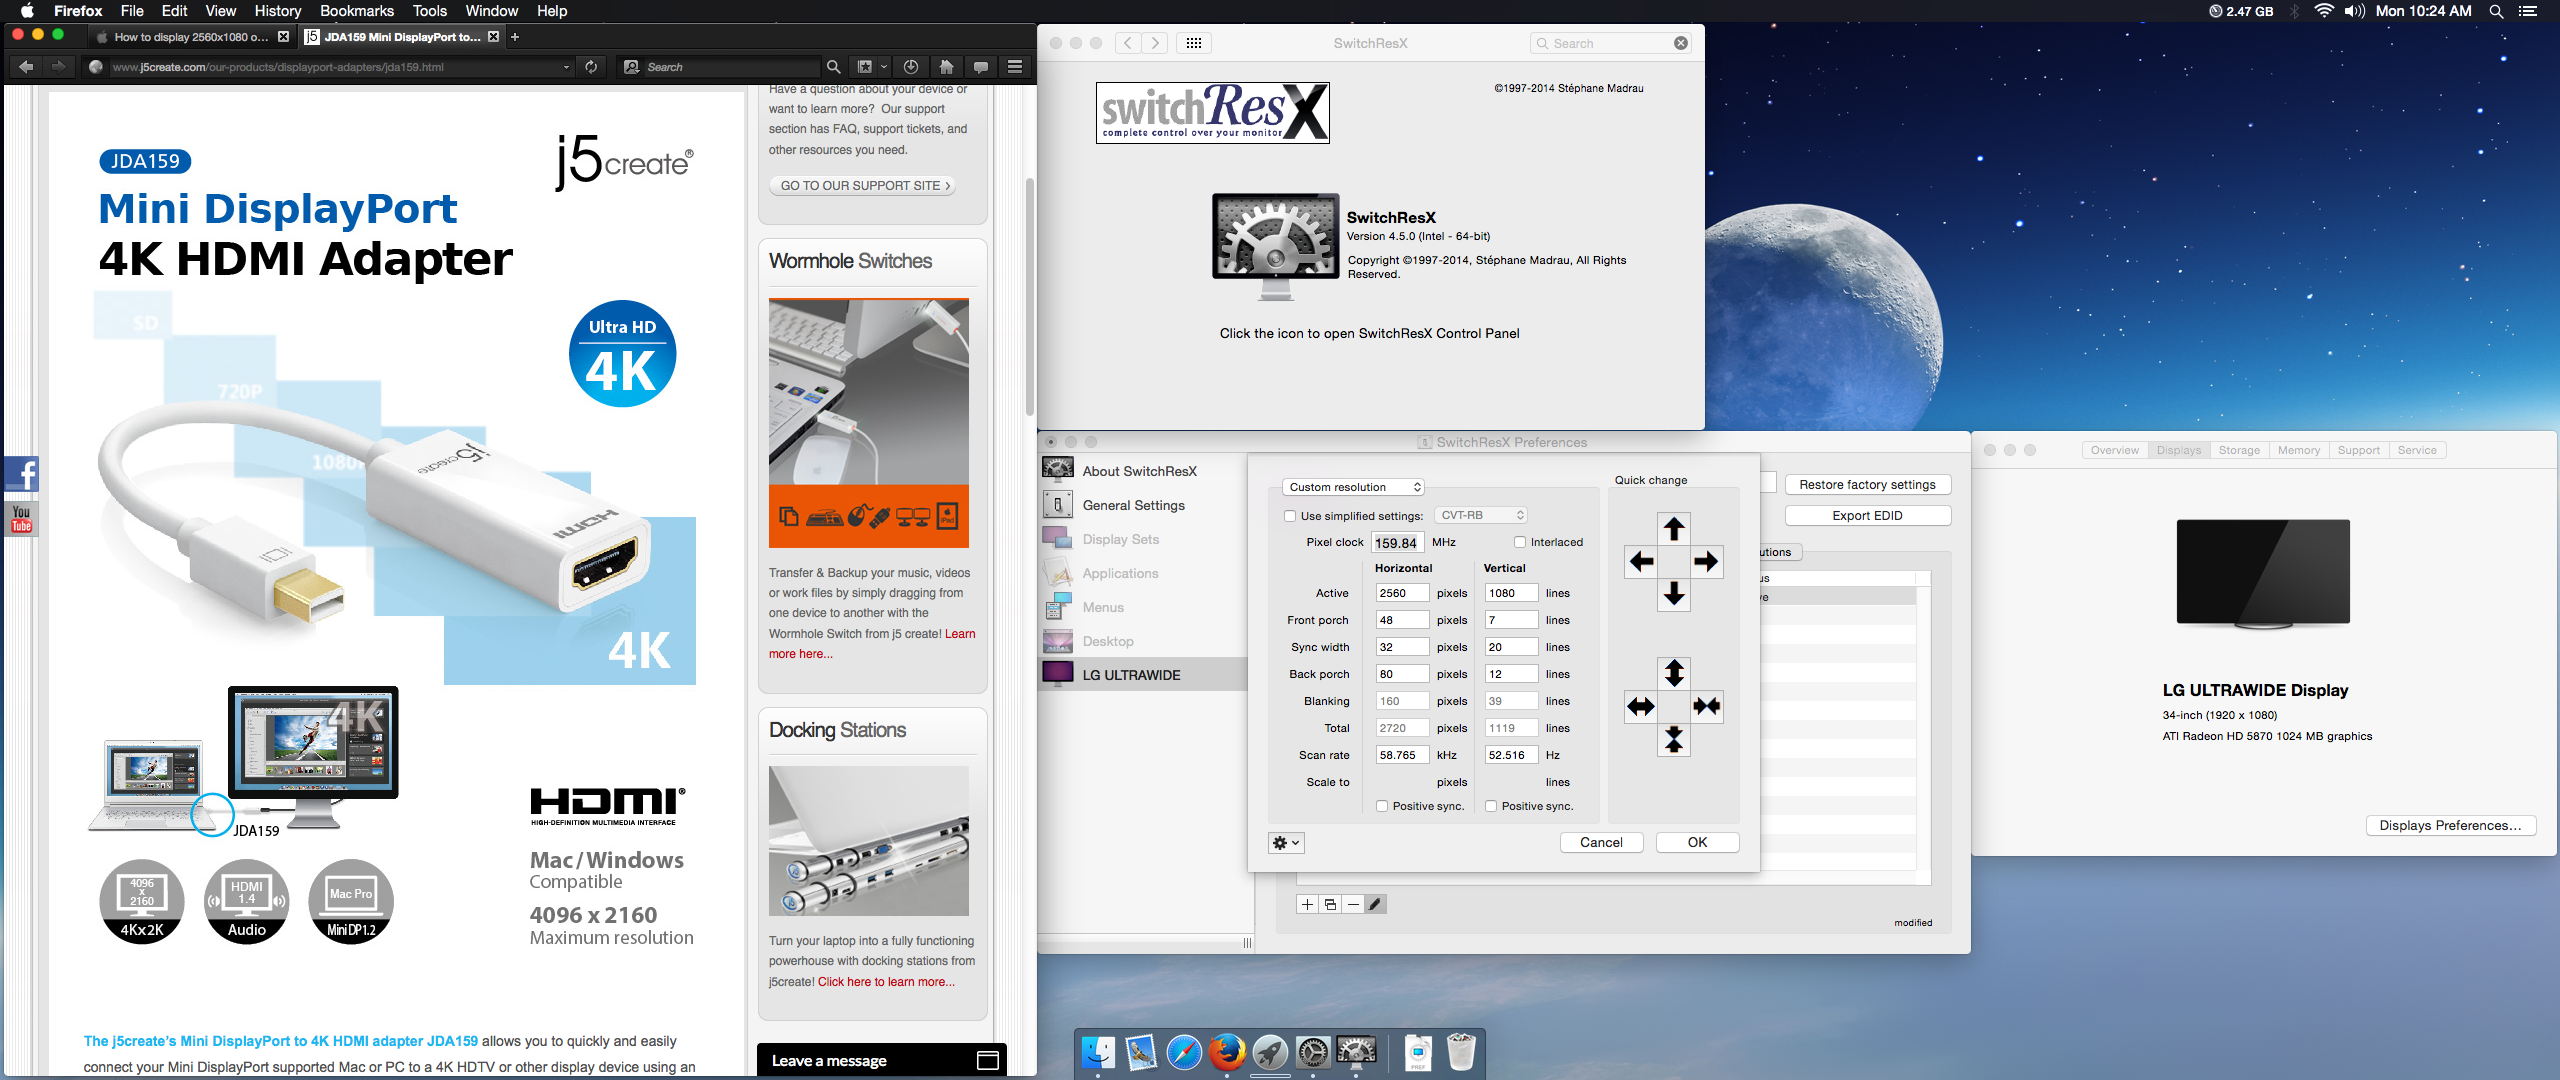Open the CVT-RB timing dropdown
The image size is (2560, 1080).
1481,515
